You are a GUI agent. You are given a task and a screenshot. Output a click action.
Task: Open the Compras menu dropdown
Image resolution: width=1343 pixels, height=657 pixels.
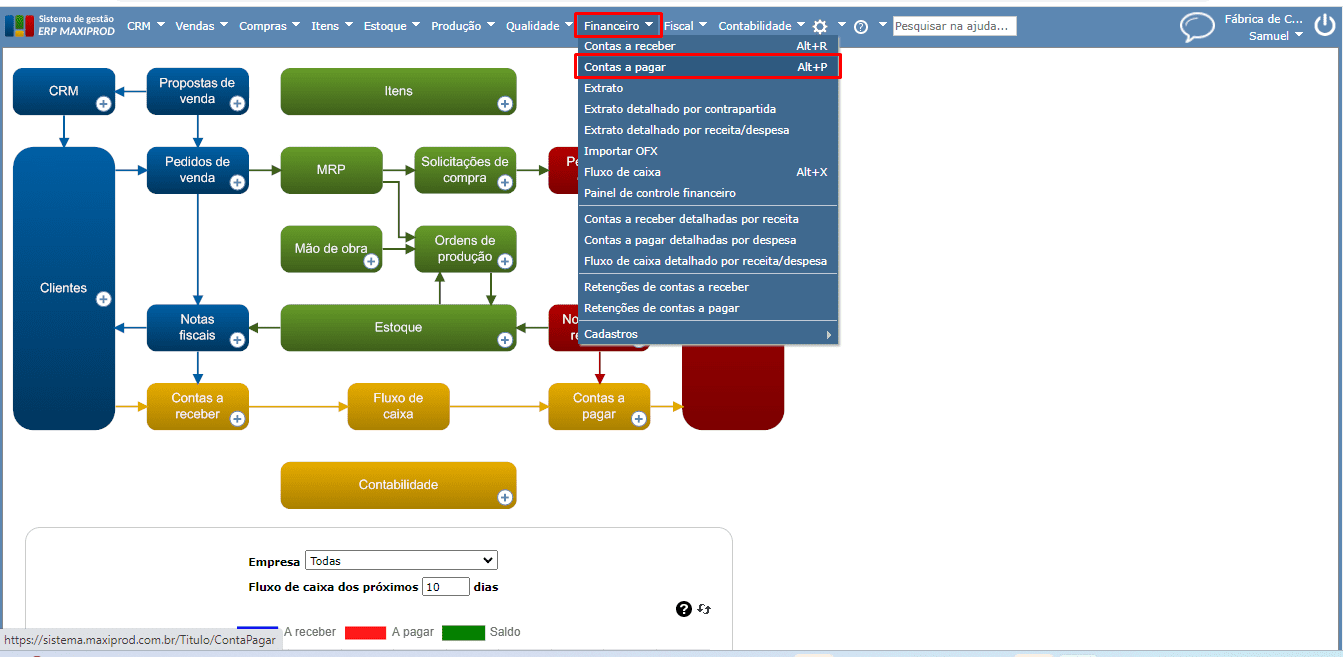point(270,26)
